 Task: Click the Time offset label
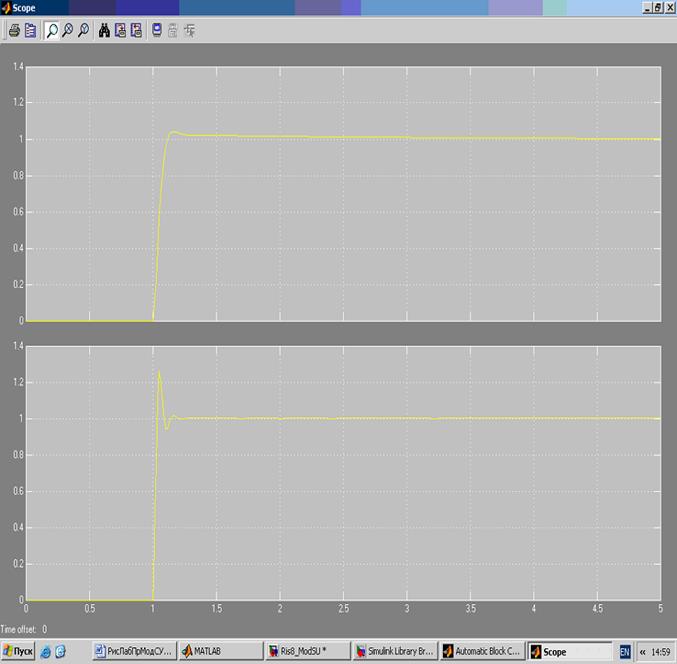click(x=24, y=629)
